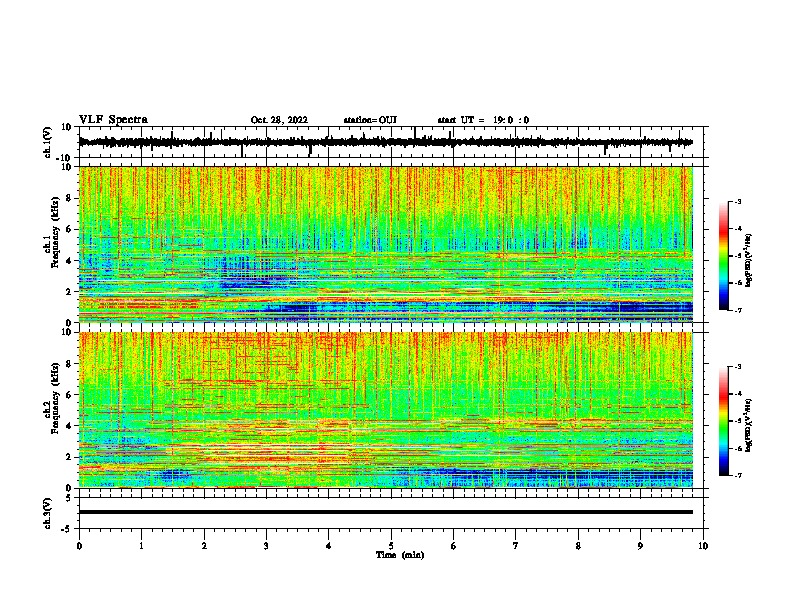Image resolution: width=792 pixels, height=612 pixels.
Task: Click the -3 tick on ch.1 colorbar
Action: 738,201
